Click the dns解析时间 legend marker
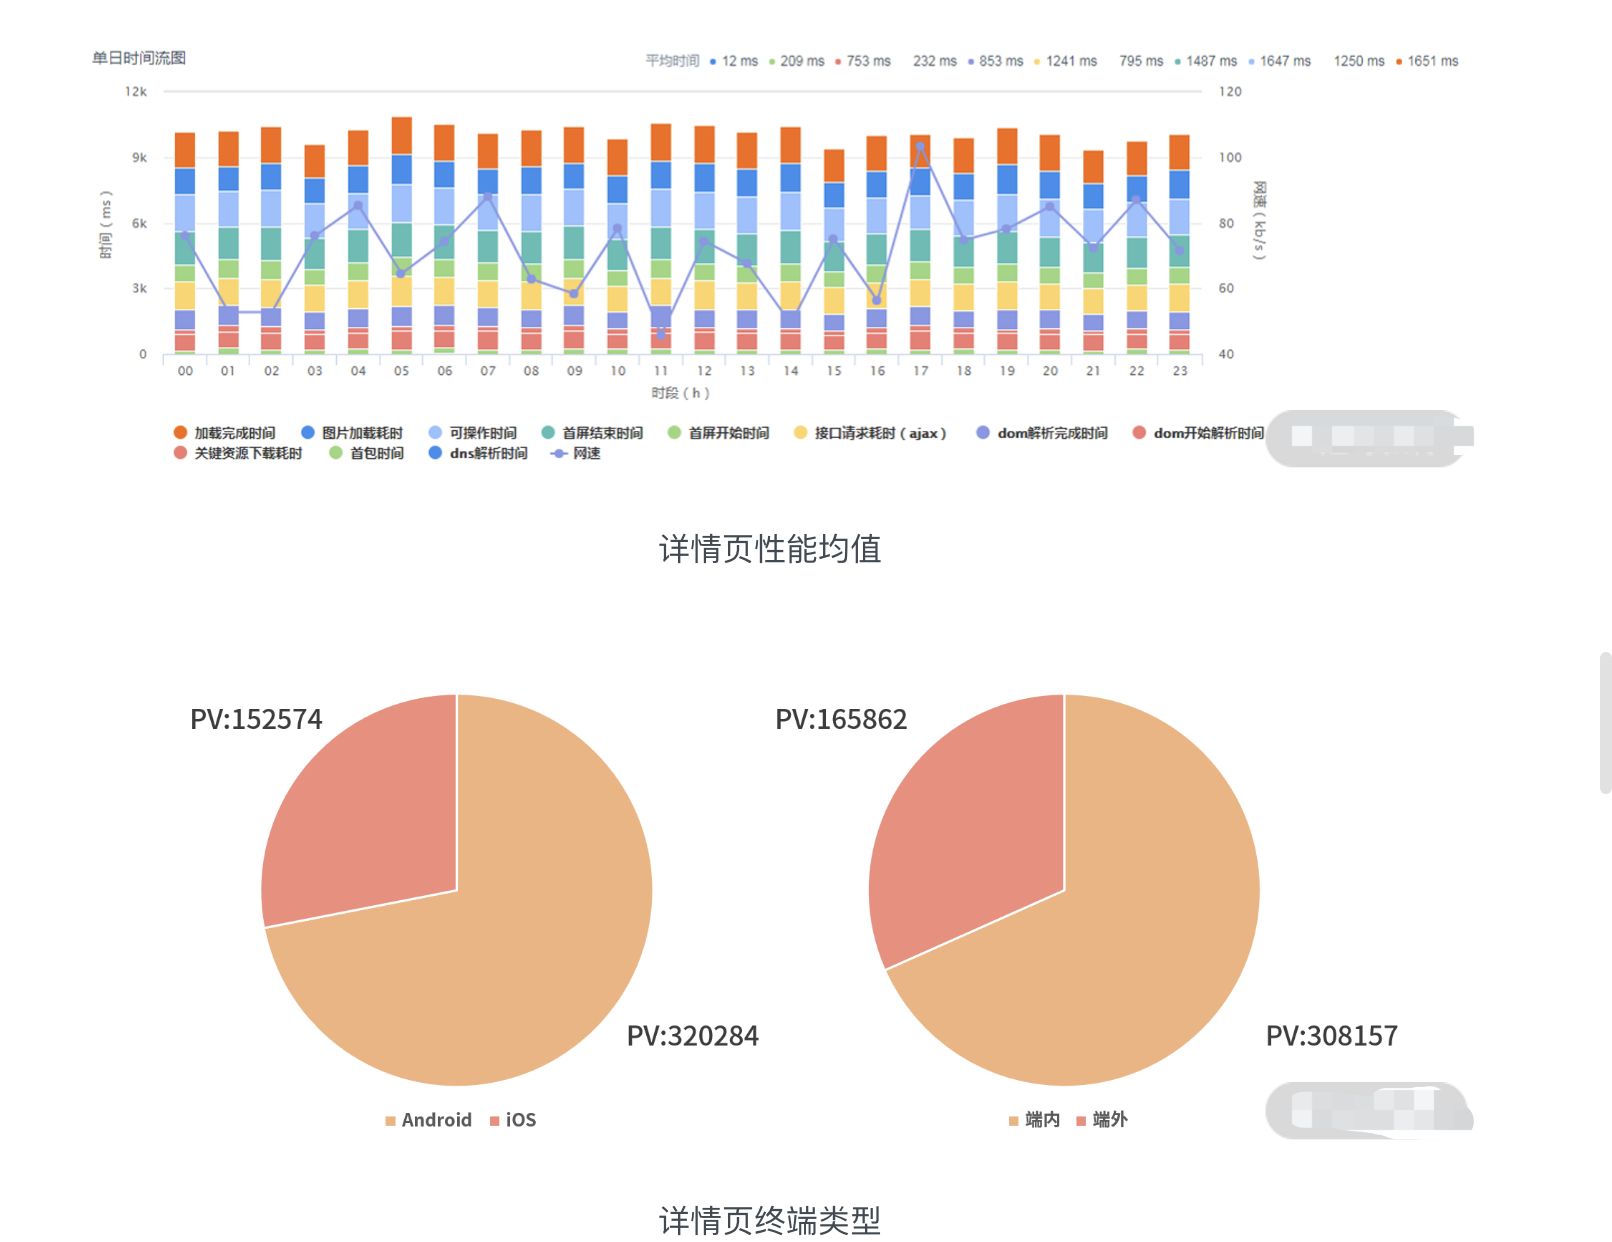This screenshot has height=1242, width=1612. point(435,453)
